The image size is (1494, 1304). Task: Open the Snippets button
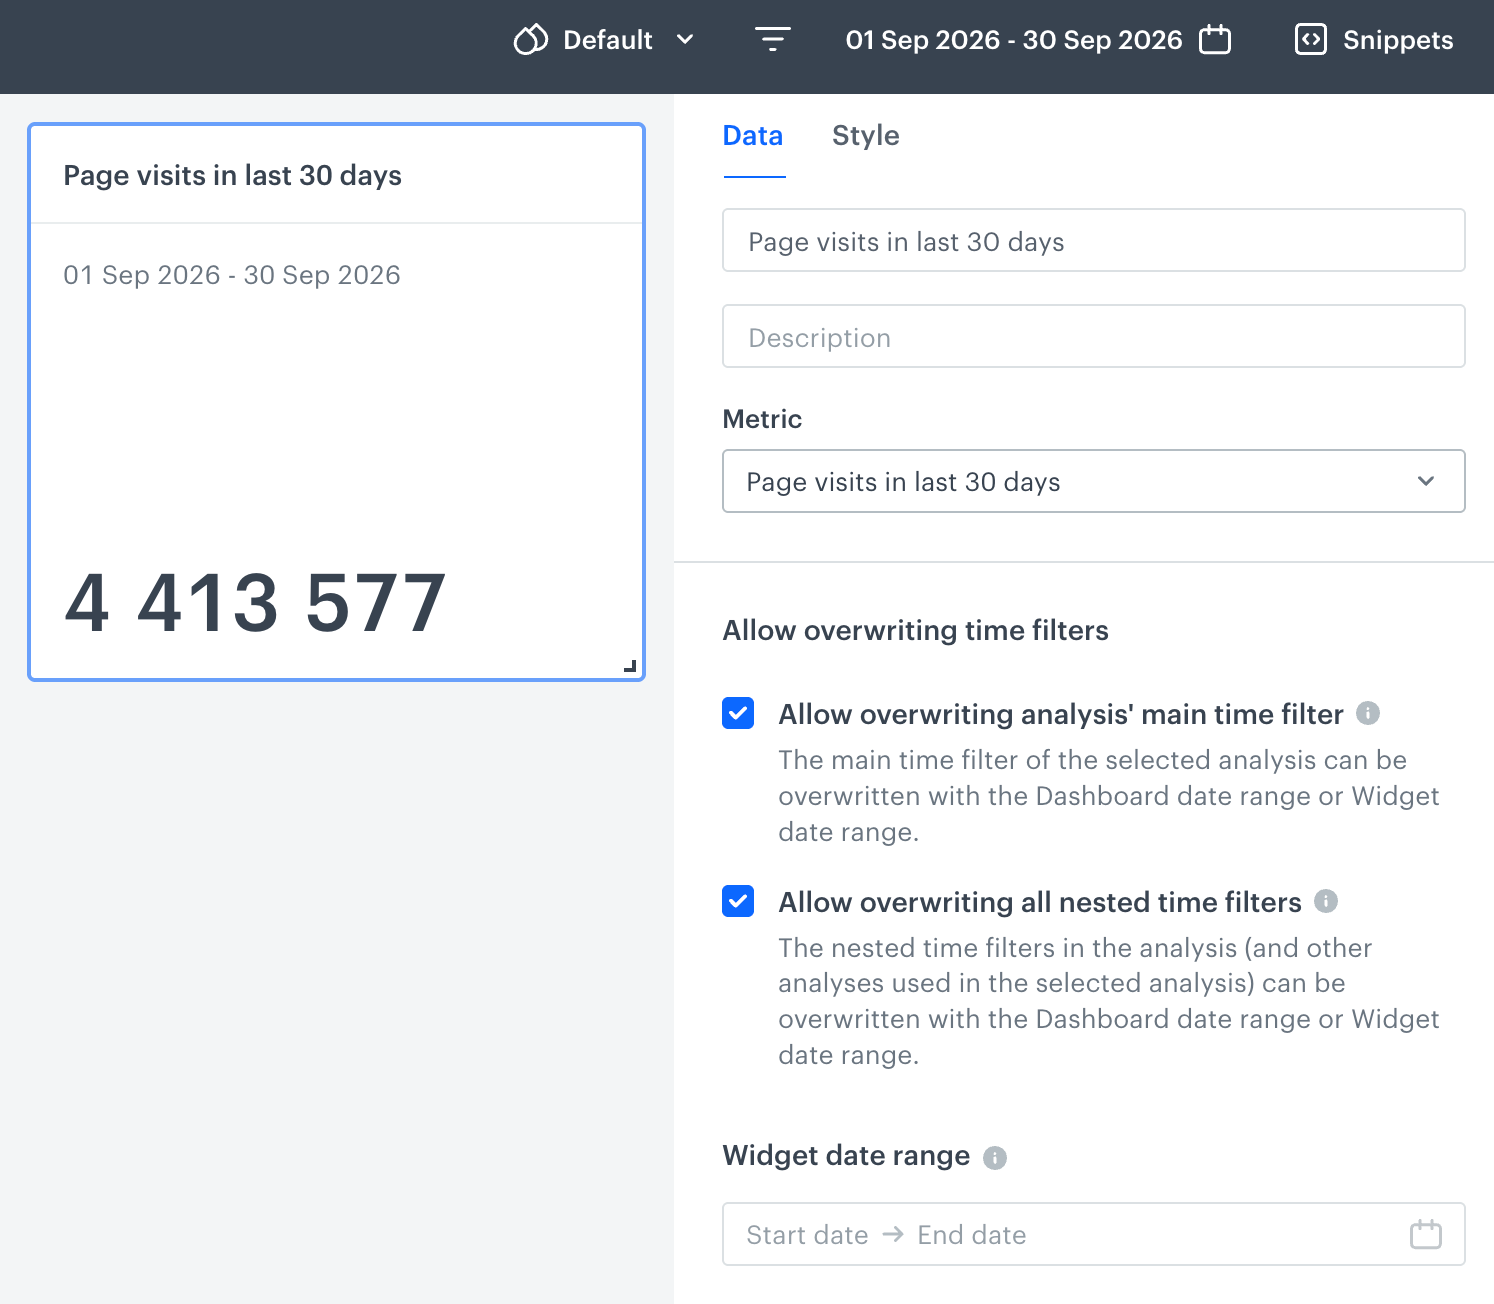[x=1374, y=40]
